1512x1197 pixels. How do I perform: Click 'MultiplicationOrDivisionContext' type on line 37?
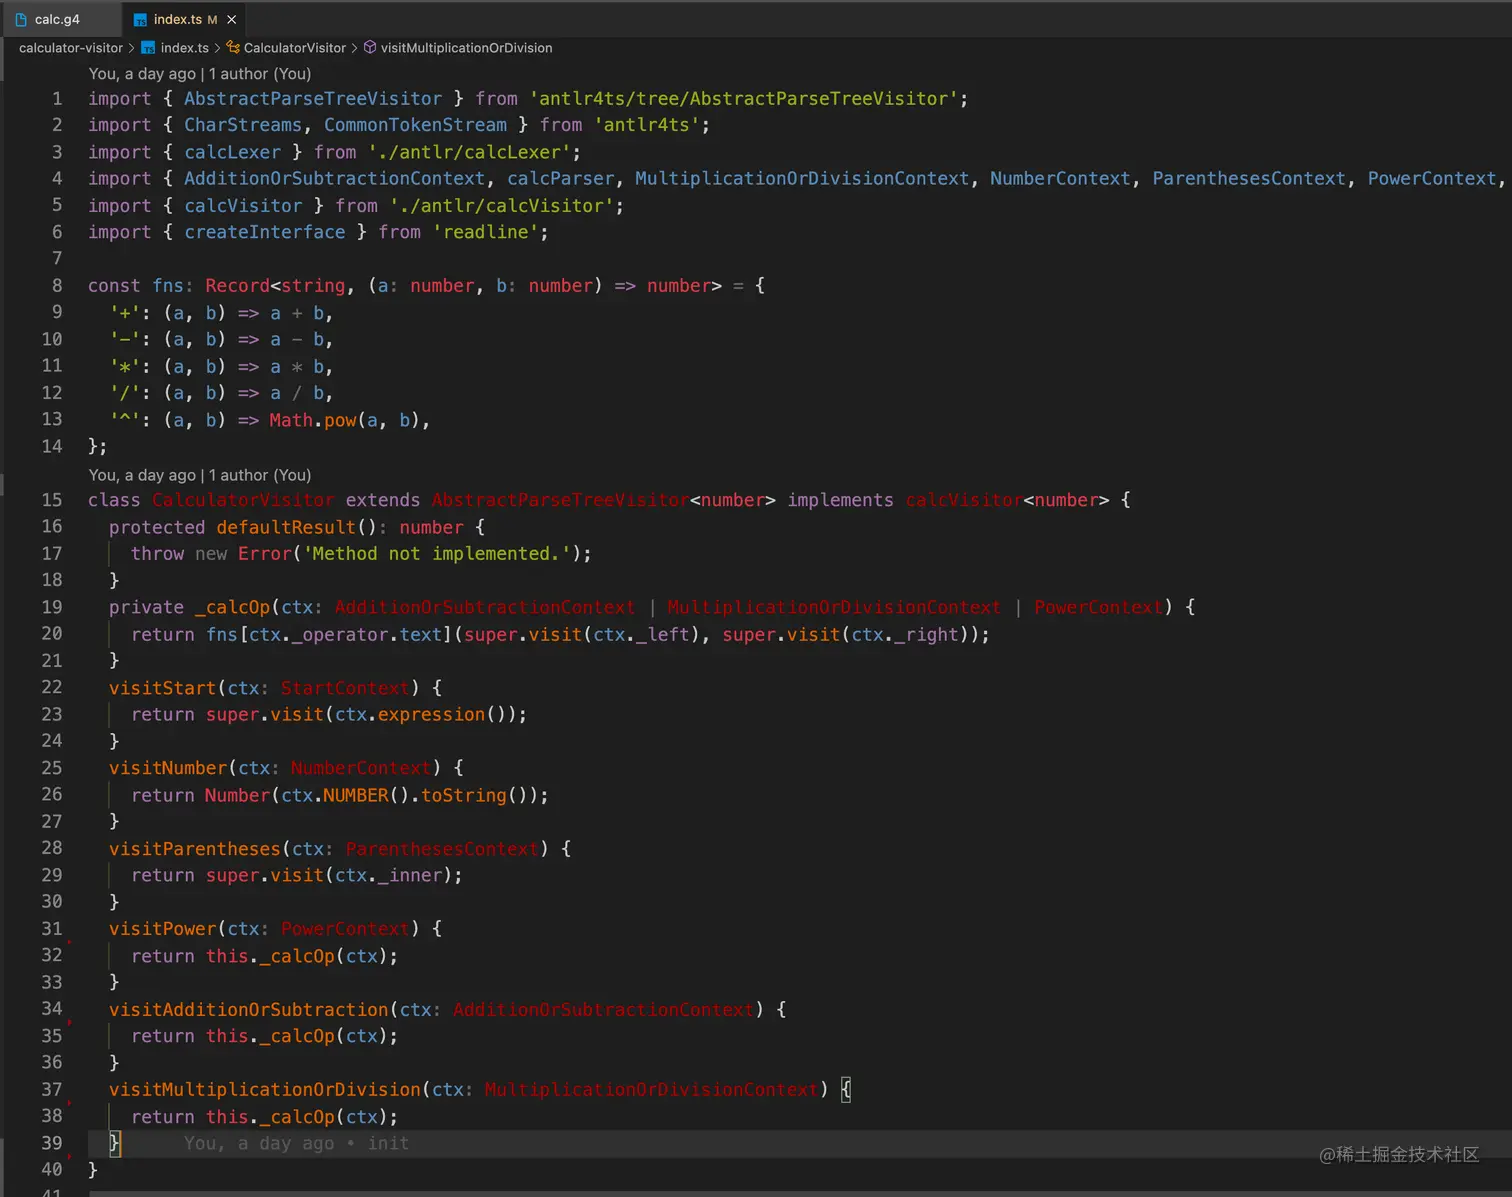(651, 1090)
